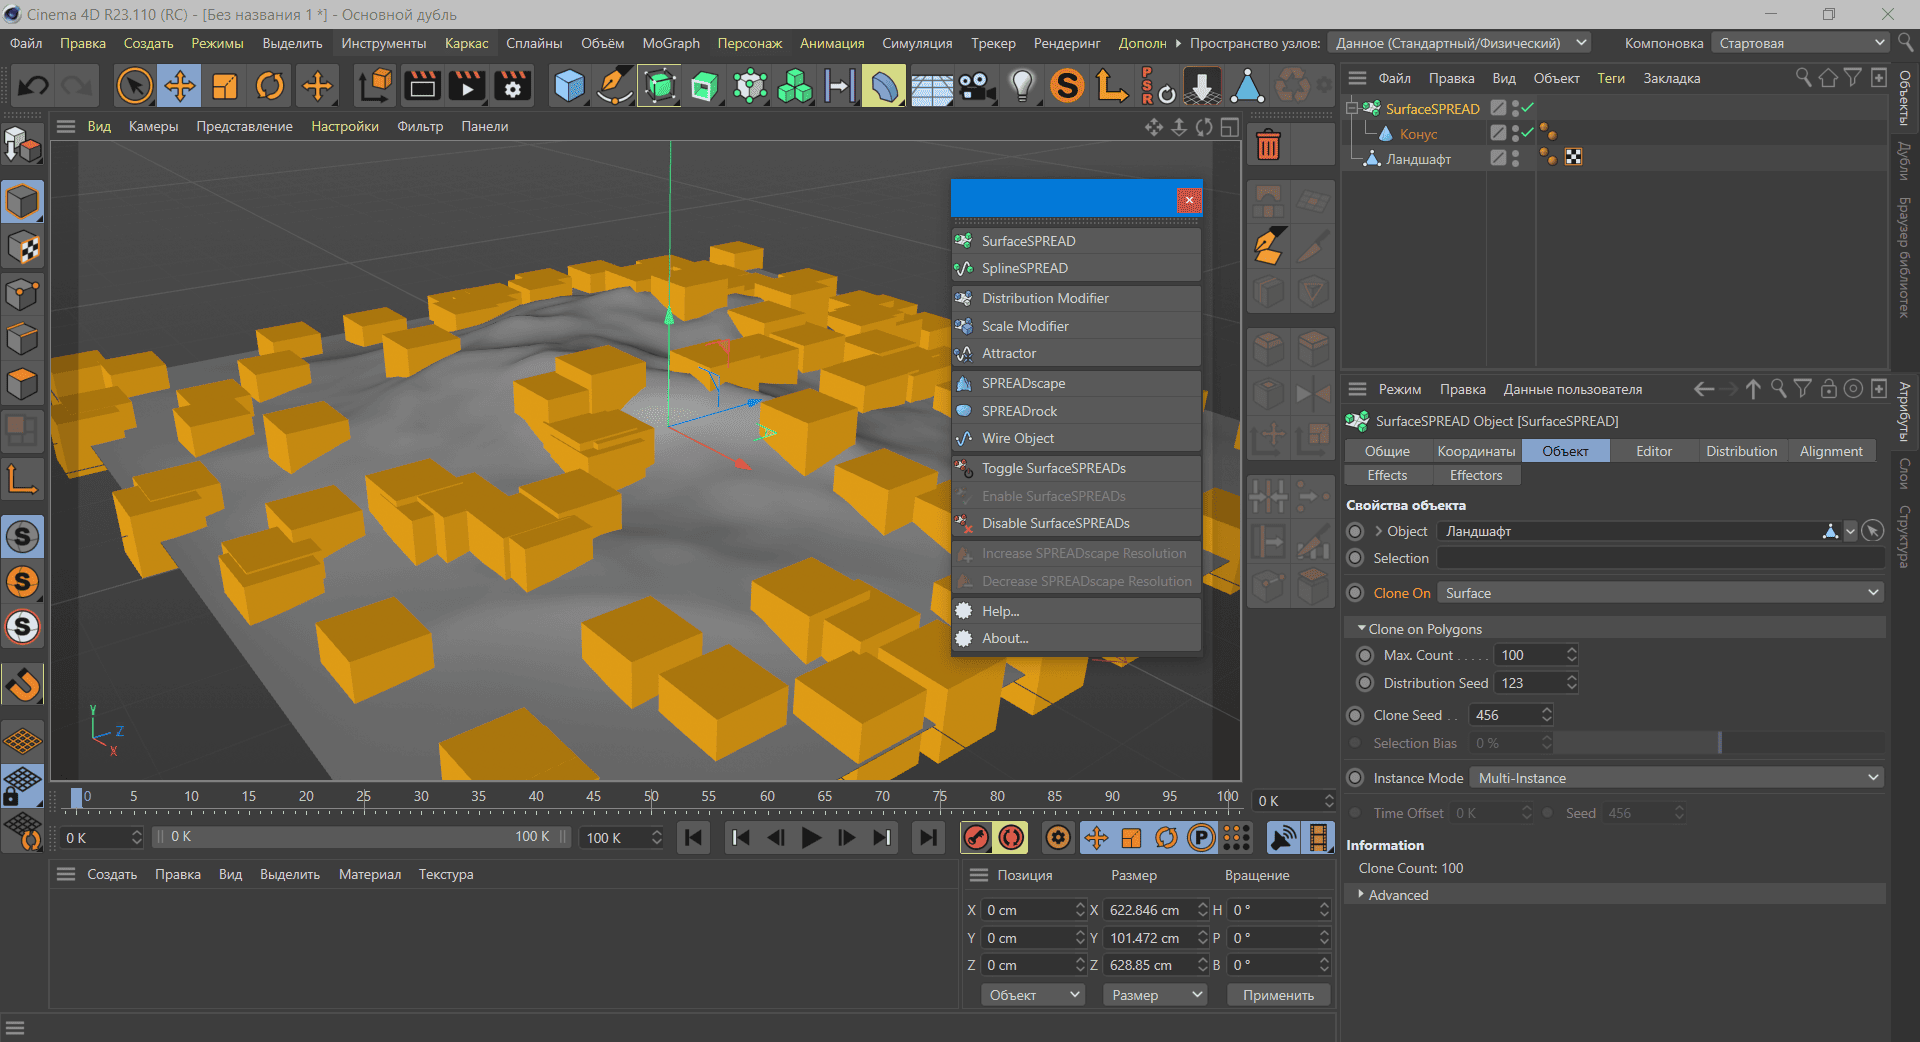Click the search magnifier in Object Manager
Image resolution: width=1920 pixels, height=1042 pixels.
coord(1803,78)
